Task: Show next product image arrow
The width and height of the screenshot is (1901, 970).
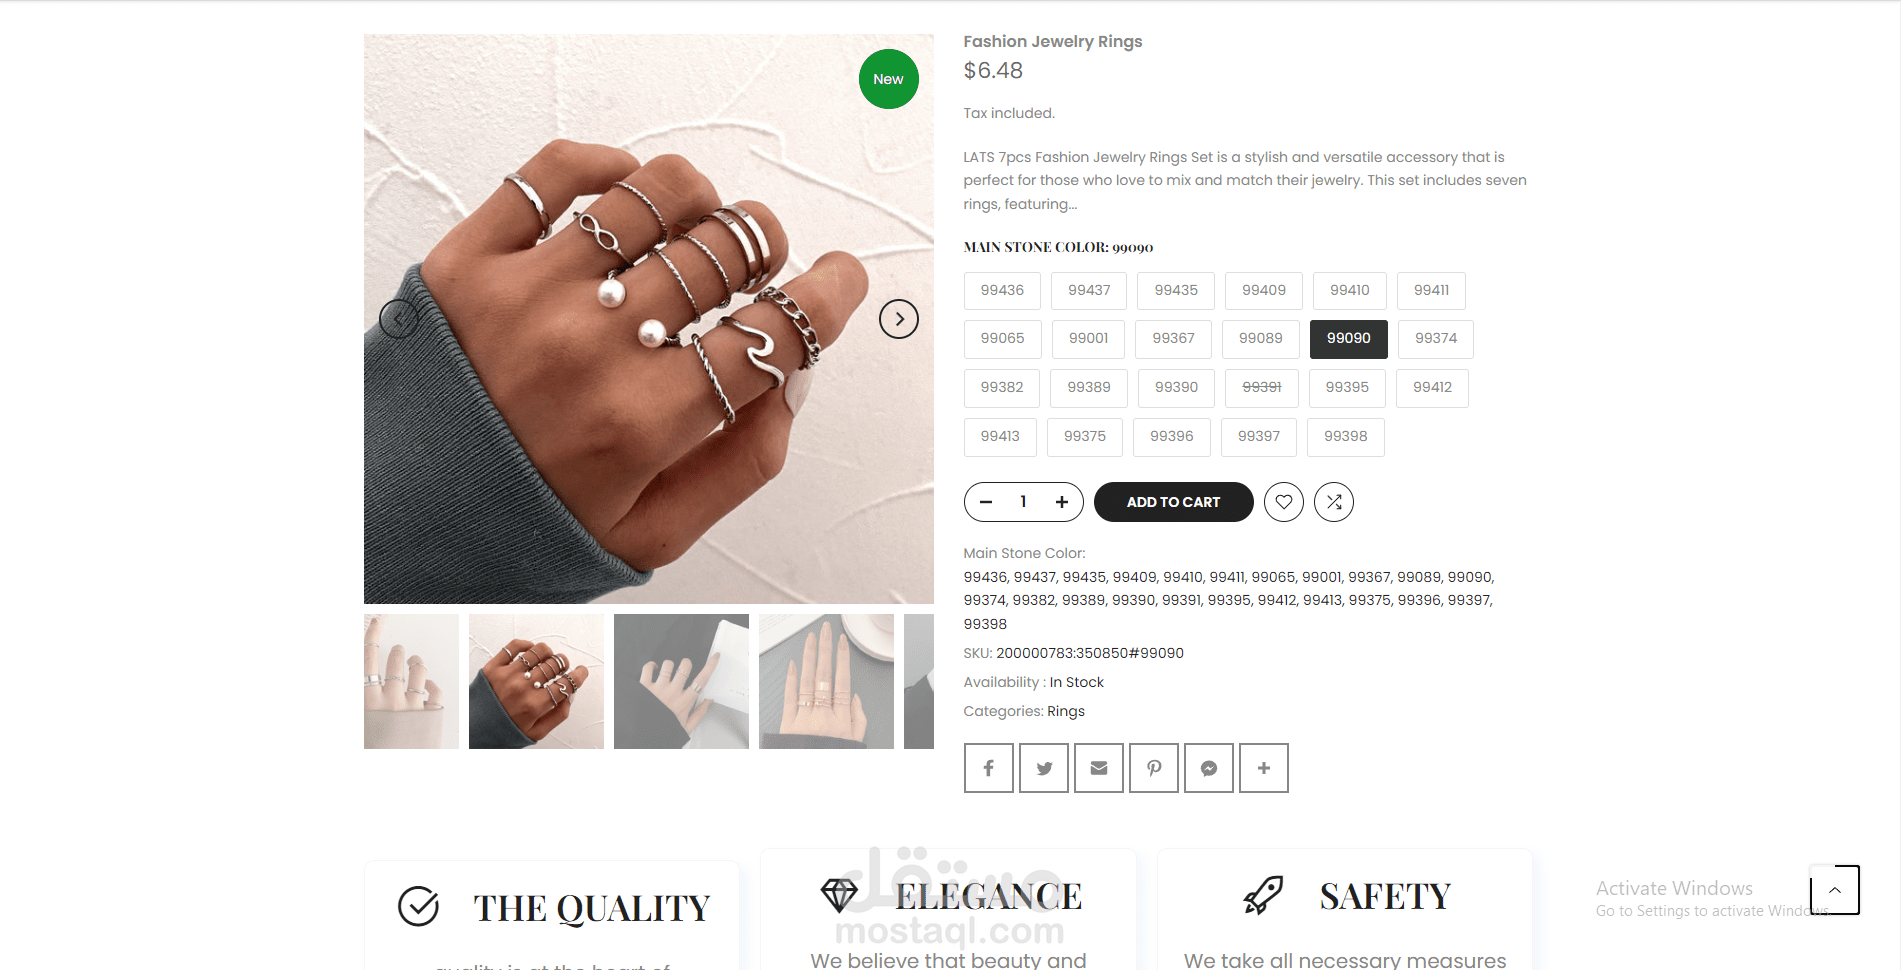Action: coord(898,319)
